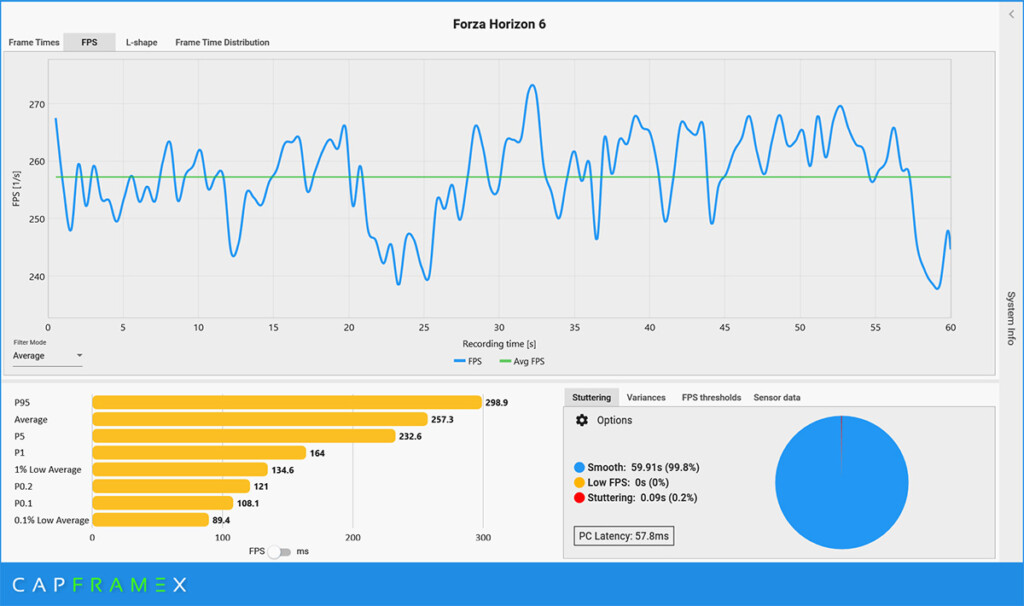
Task: Open the Filter Mode Average dropdown
Action: 48,356
